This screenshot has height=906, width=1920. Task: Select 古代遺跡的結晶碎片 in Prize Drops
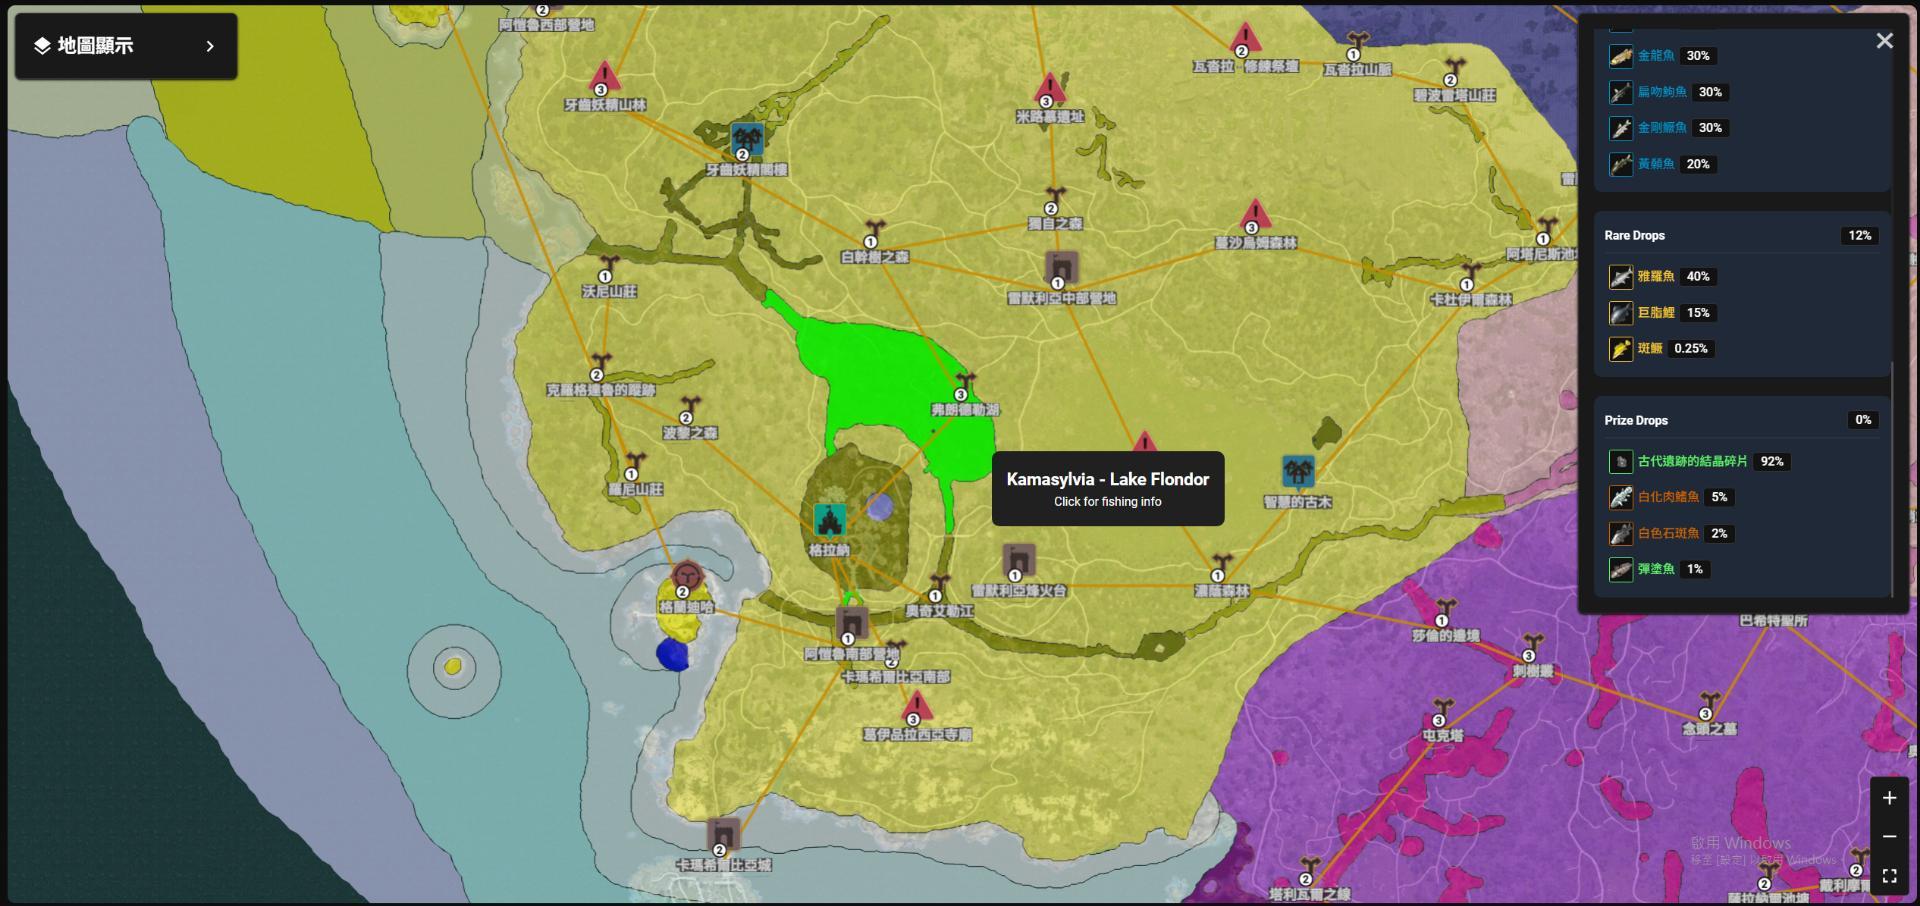point(1692,461)
